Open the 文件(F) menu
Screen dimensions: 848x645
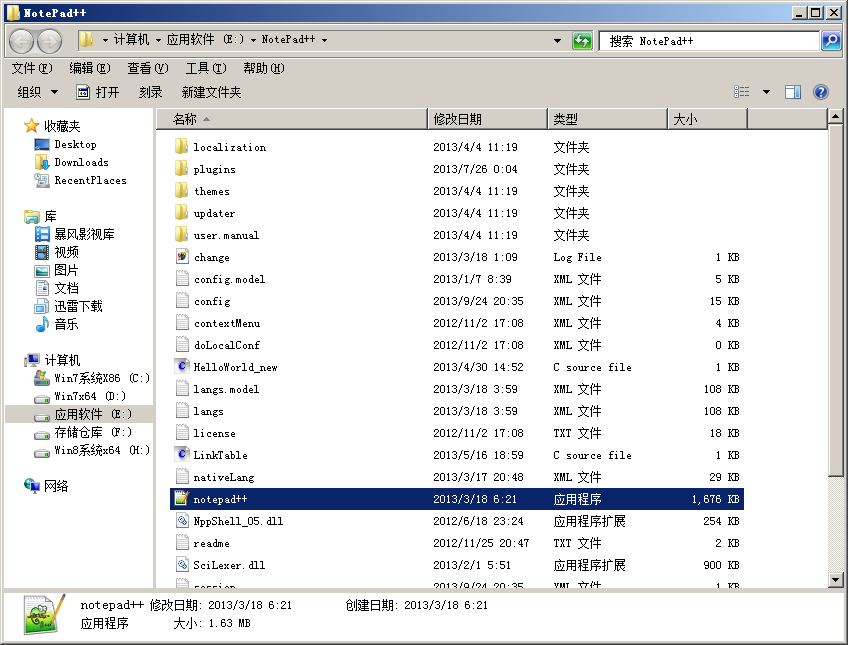point(32,68)
